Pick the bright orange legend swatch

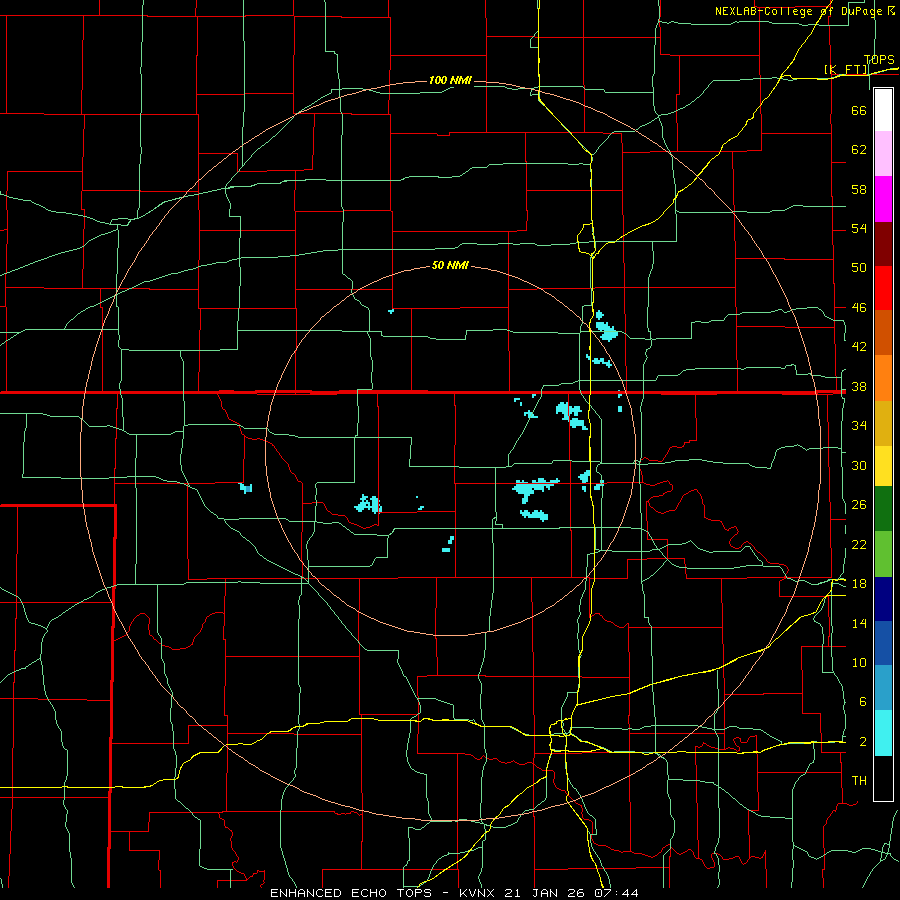(883, 378)
